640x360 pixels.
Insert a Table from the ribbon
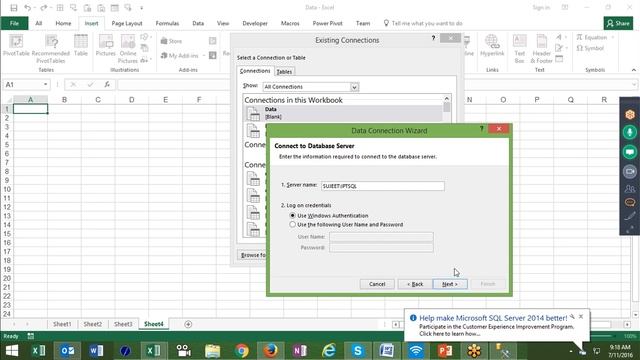pos(81,45)
